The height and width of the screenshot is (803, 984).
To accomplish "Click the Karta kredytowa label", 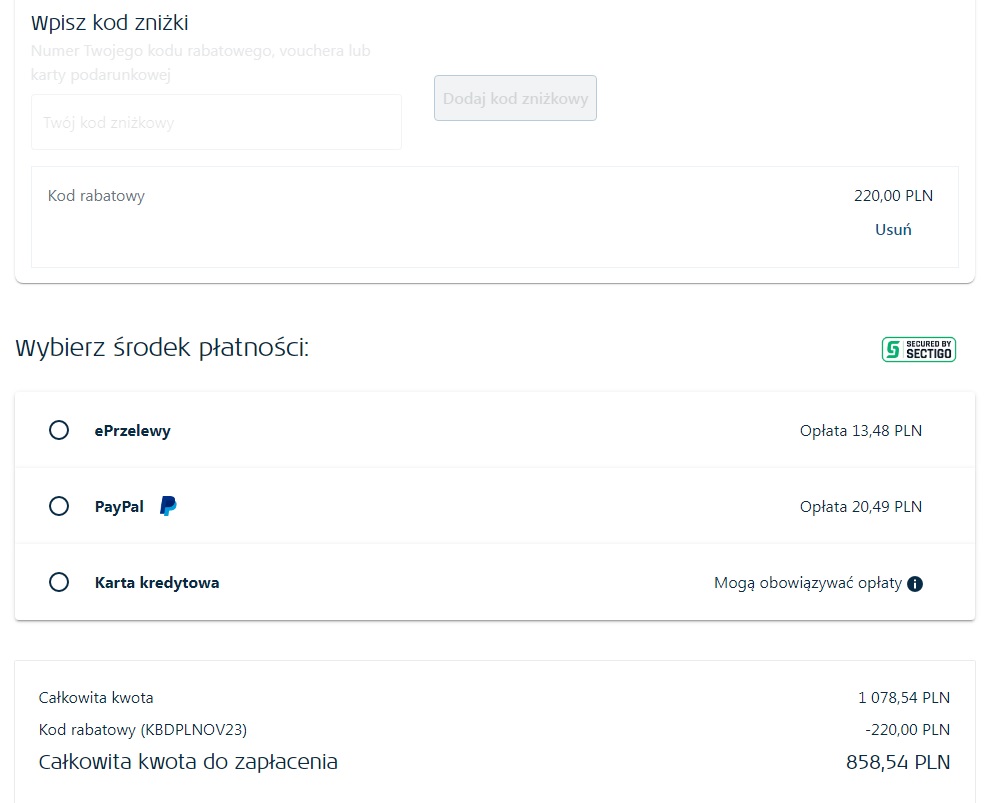I will pos(157,583).
